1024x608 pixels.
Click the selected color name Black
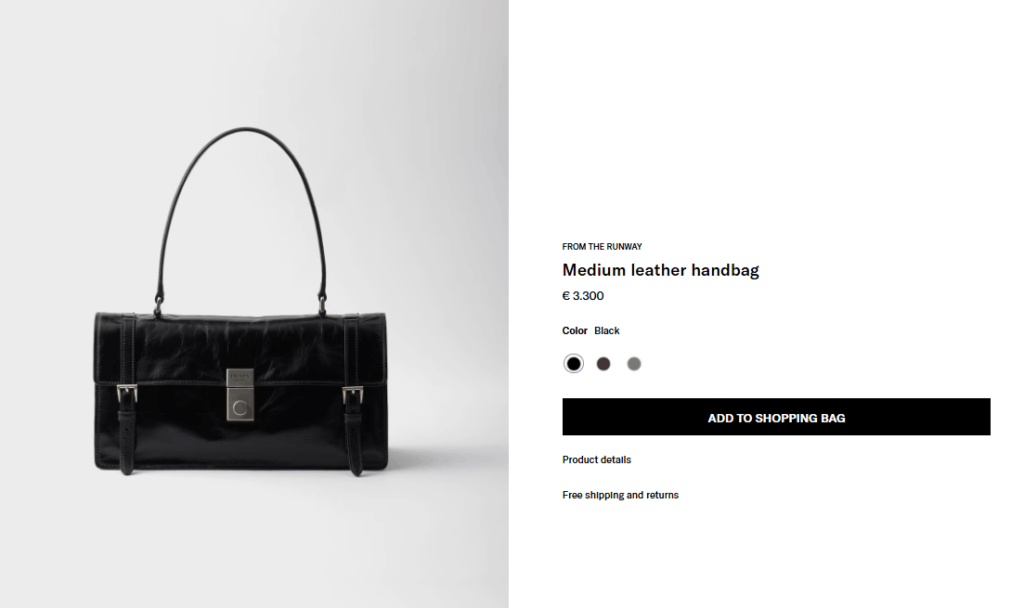[x=607, y=330]
